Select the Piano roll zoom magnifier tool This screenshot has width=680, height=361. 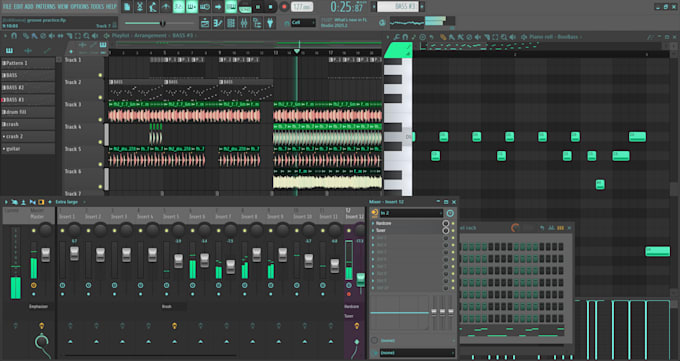[503, 37]
